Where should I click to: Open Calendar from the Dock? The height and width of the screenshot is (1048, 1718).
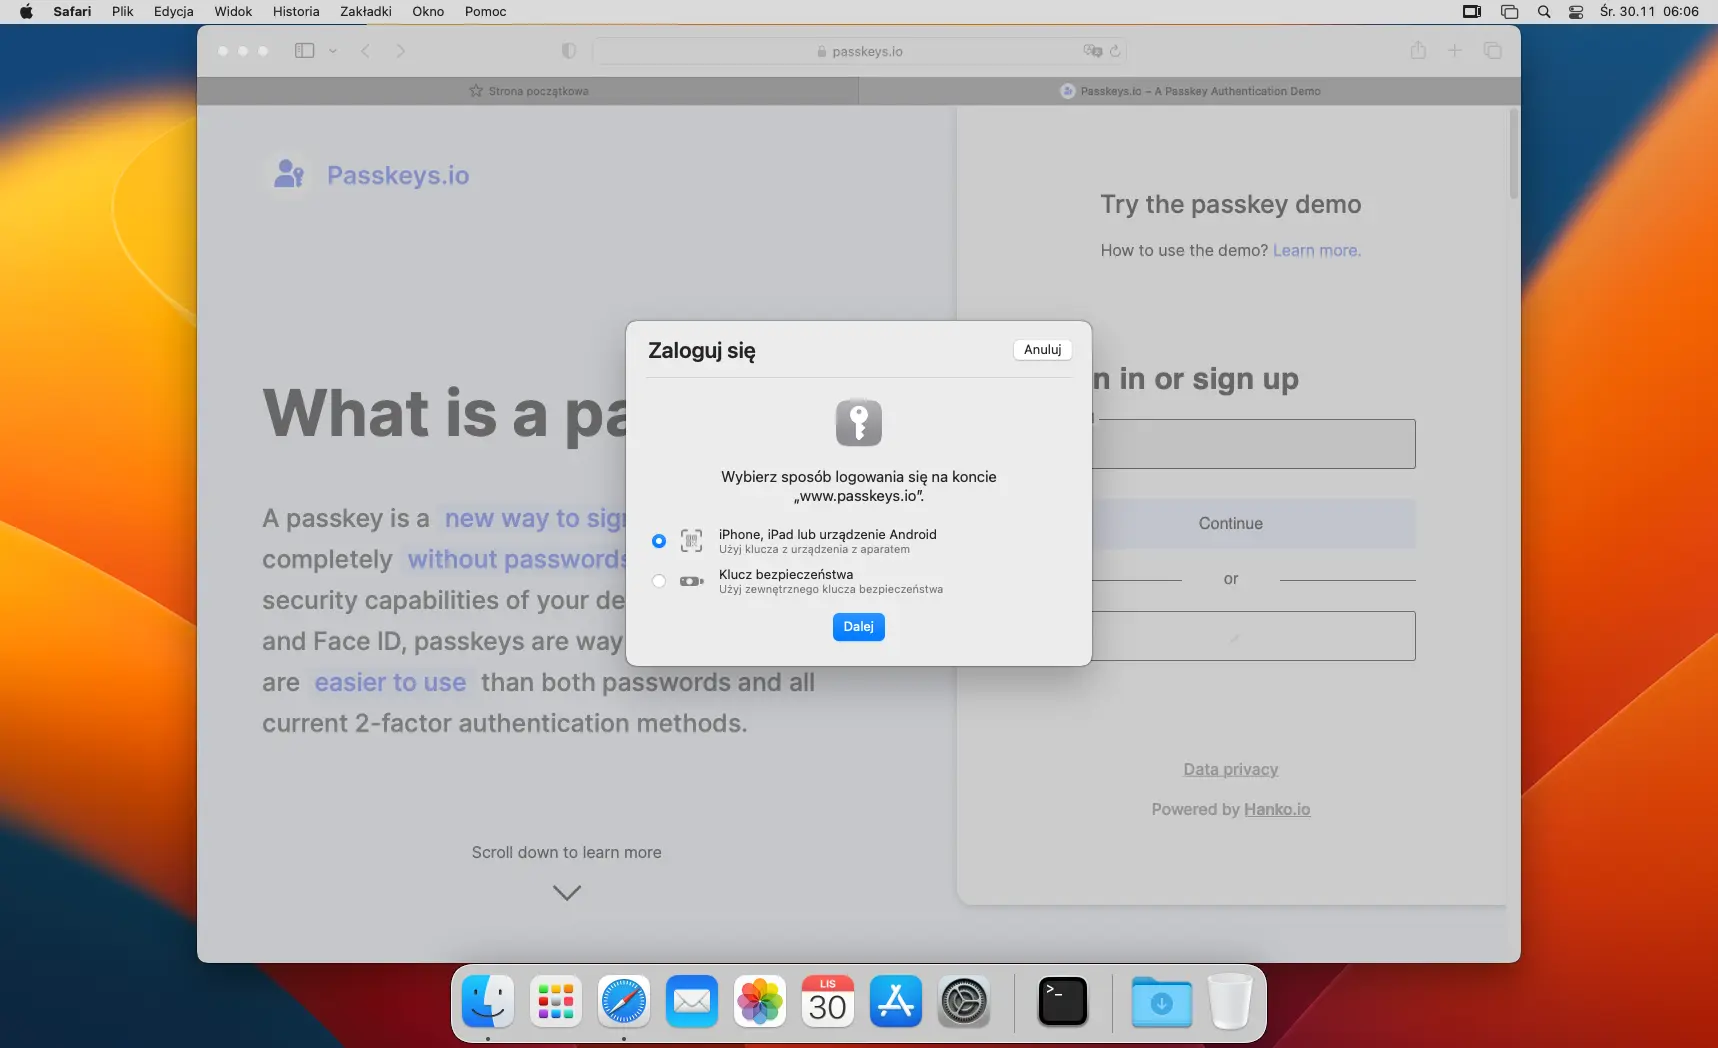[828, 1001]
